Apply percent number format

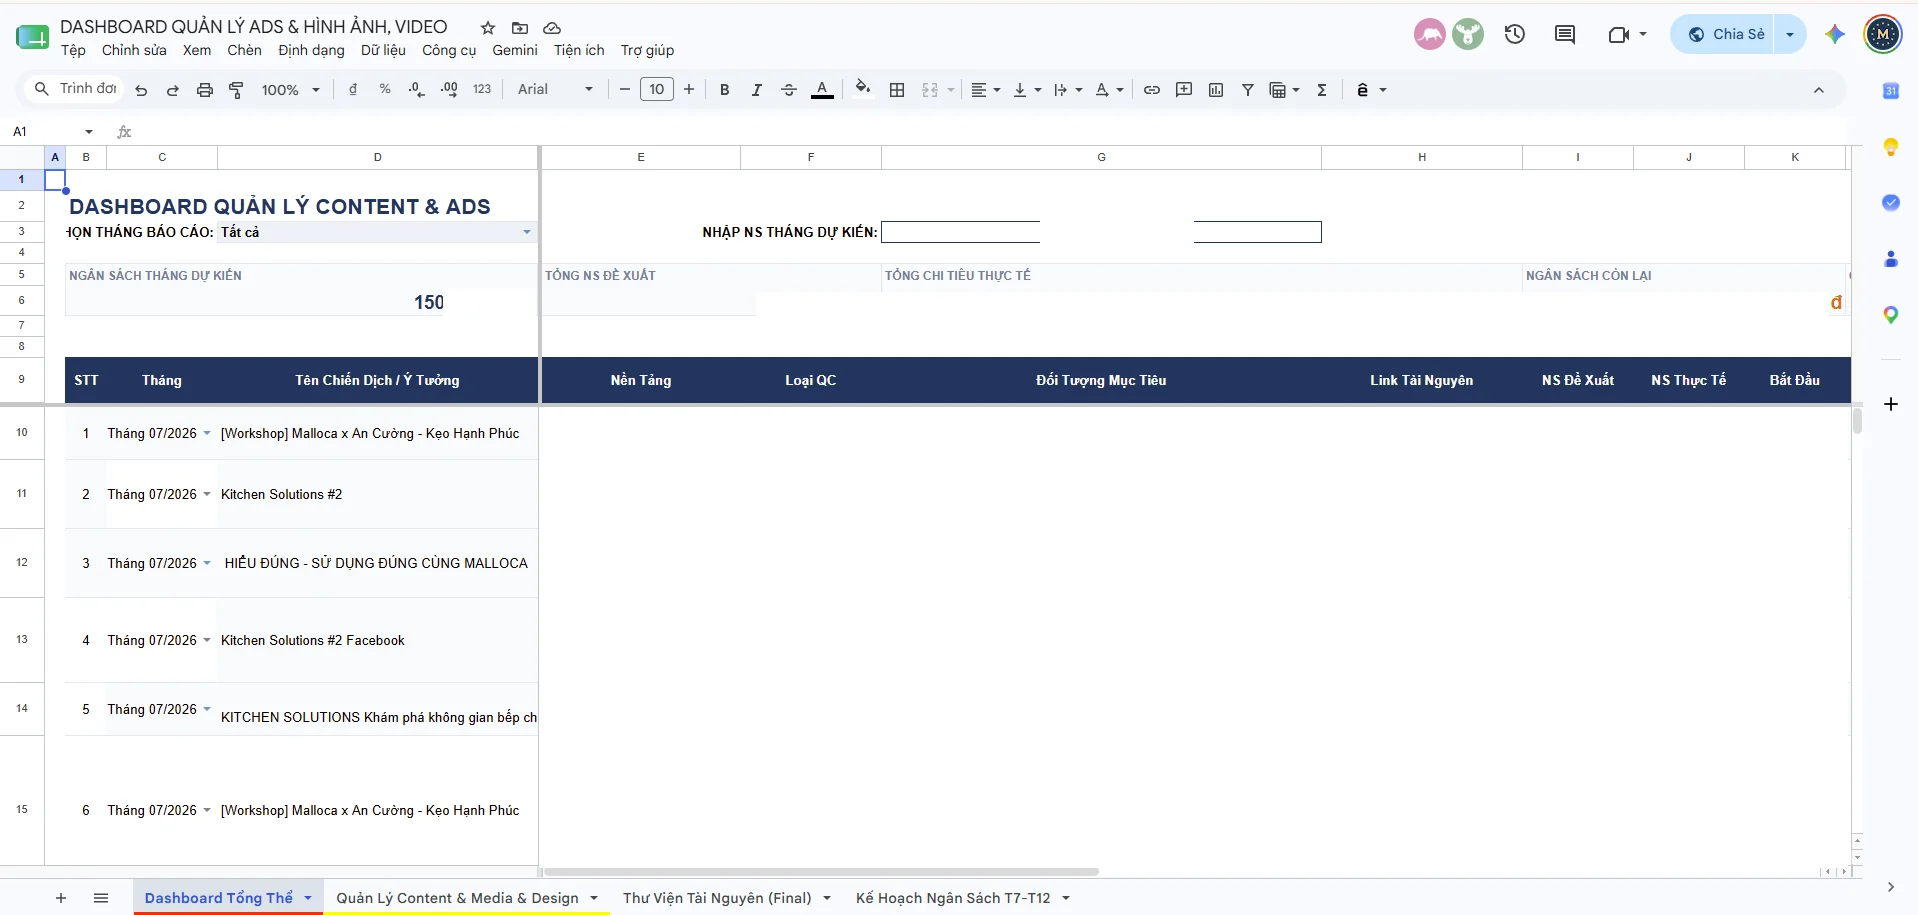tap(385, 90)
